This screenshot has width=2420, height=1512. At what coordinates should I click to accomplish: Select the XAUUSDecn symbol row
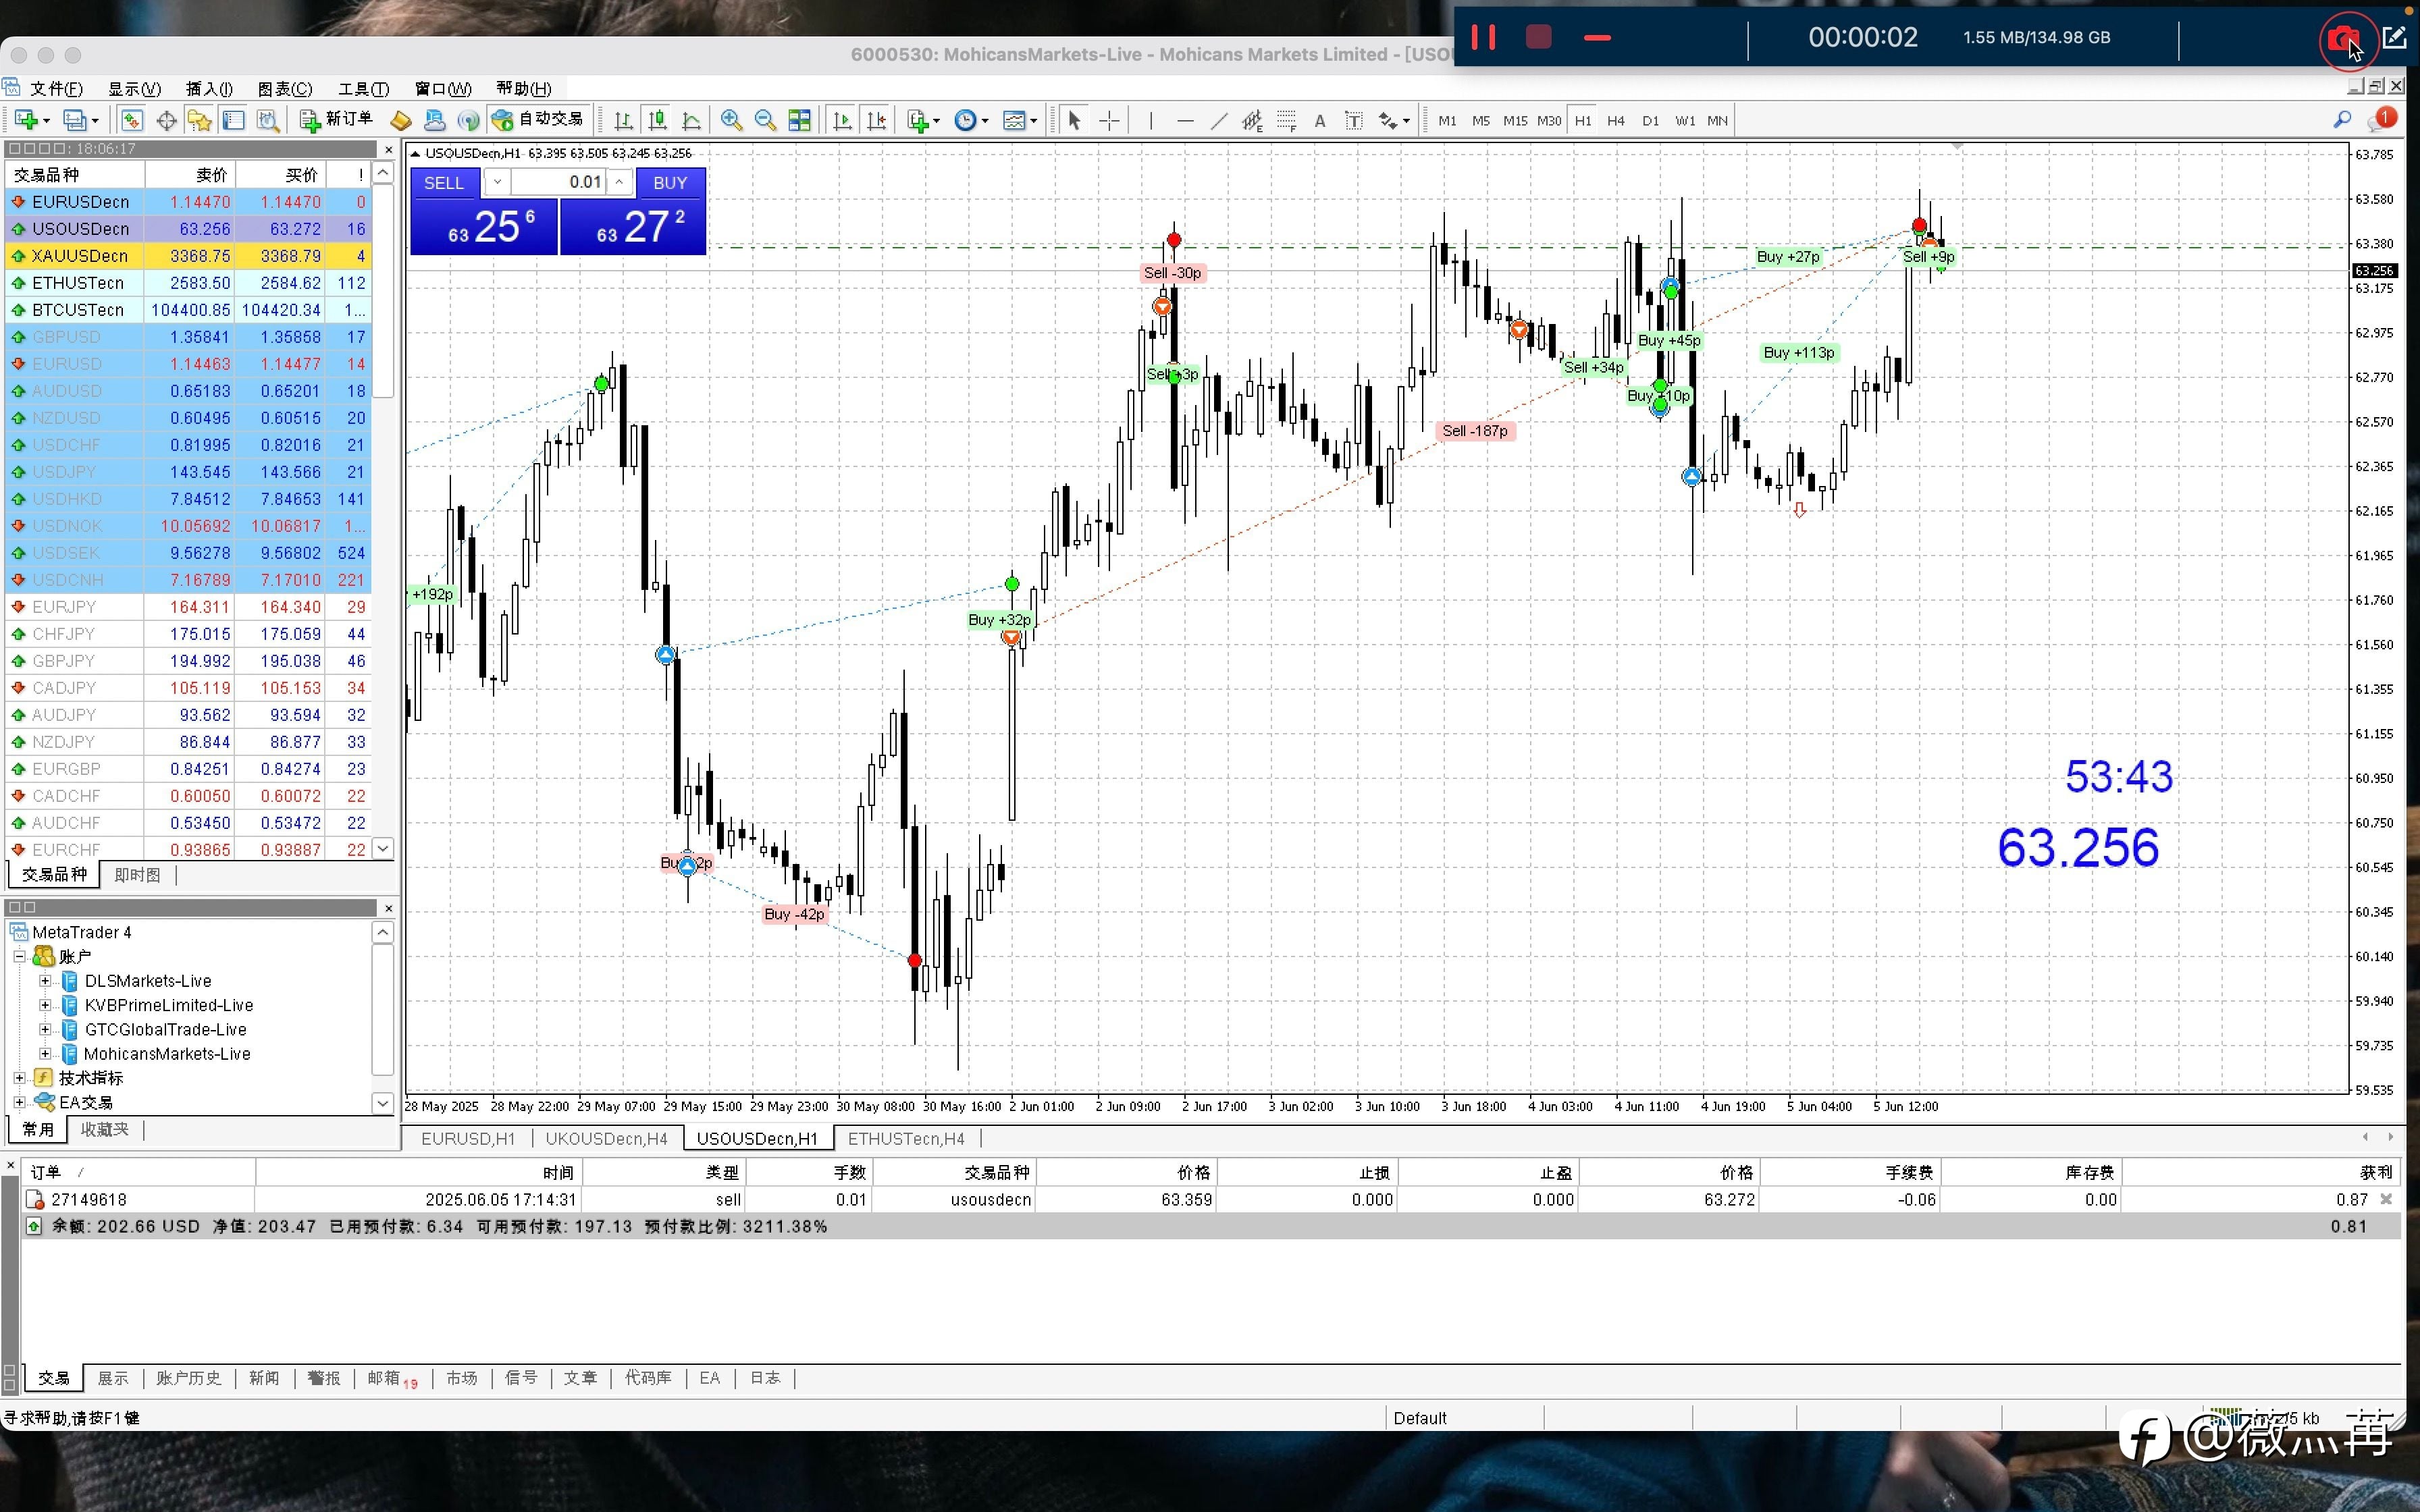pos(80,255)
